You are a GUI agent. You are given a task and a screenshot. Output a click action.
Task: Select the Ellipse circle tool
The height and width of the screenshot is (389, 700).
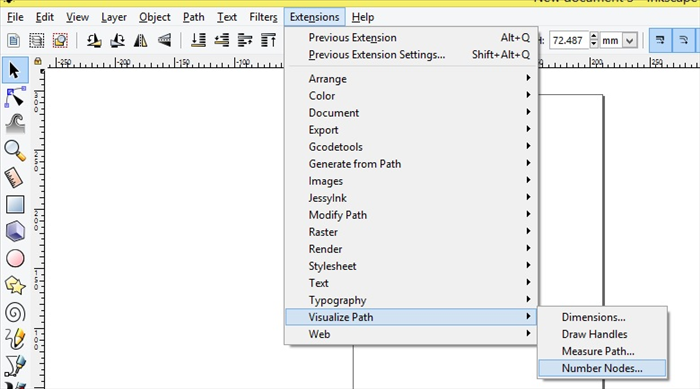click(x=15, y=258)
